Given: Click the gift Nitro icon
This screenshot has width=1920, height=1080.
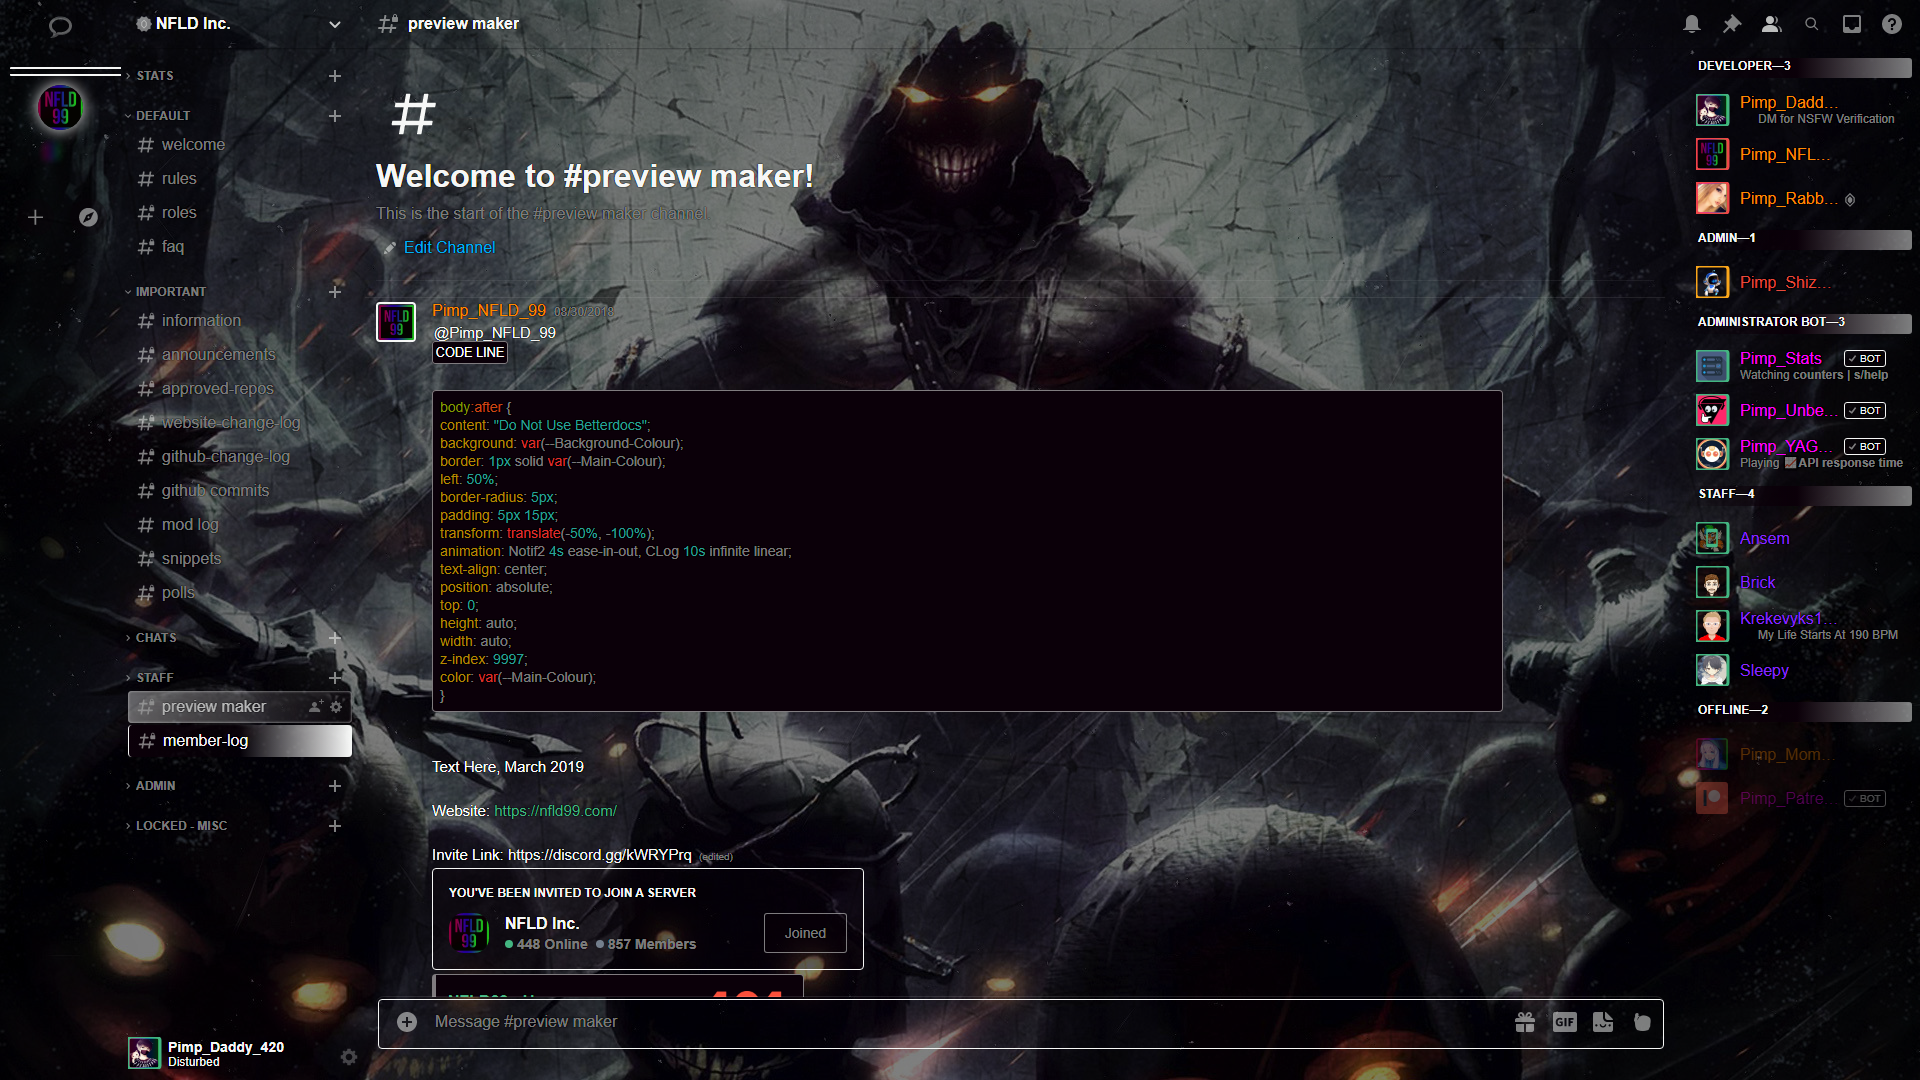Looking at the screenshot, I should (1524, 1022).
